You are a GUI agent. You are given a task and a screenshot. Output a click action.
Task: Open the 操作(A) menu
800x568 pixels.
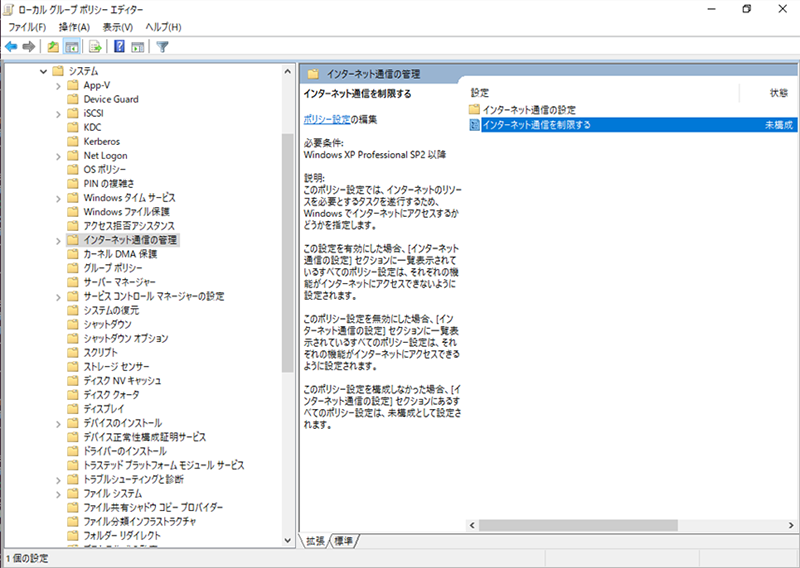(74, 27)
